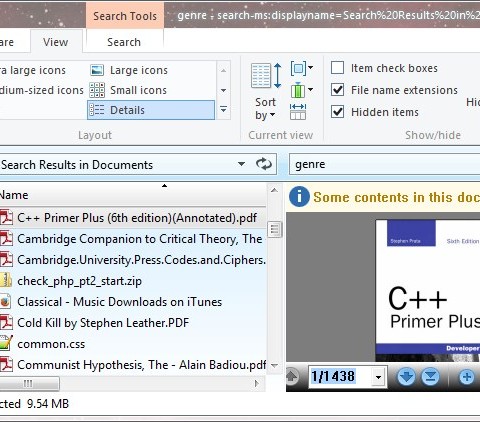Image resolution: width=480 pixels, height=422 pixels.
Task: Open the Sort by menu
Action: pos(265,92)
